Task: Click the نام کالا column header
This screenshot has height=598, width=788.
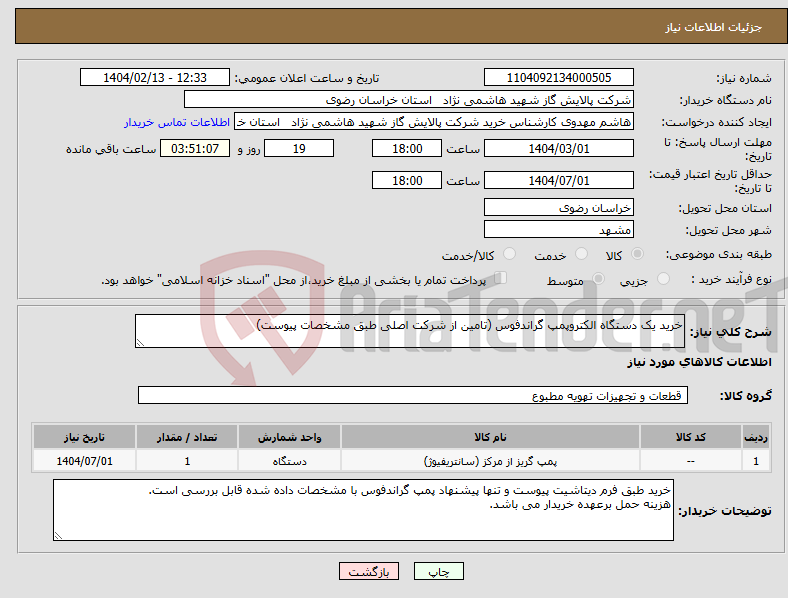Action: point(490,437)
